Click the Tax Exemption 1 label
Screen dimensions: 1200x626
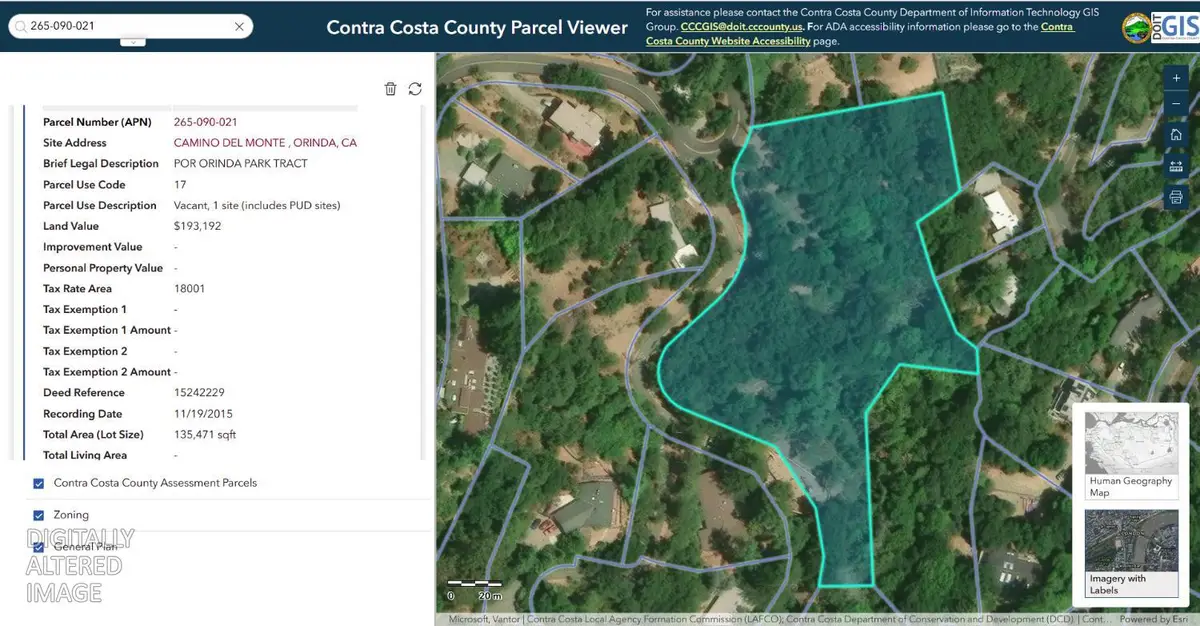point(85,309)
